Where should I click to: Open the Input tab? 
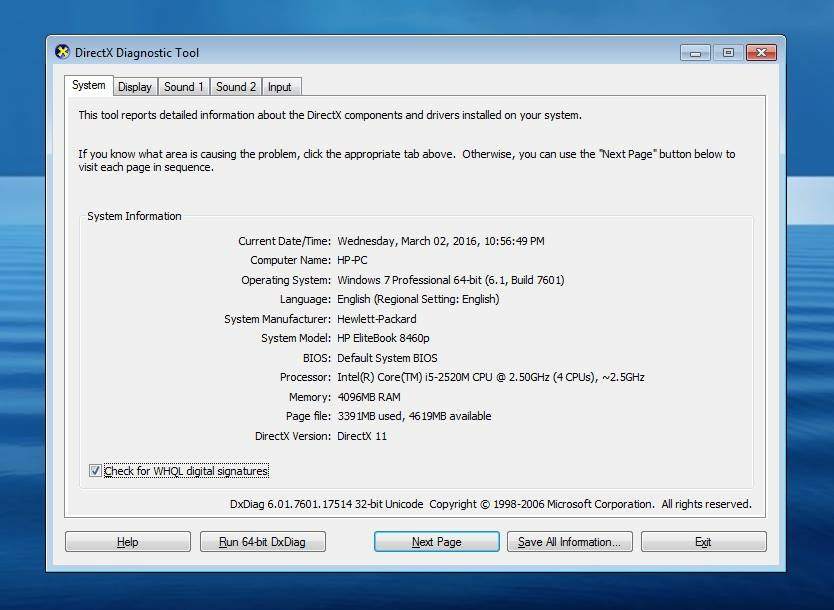280,87
